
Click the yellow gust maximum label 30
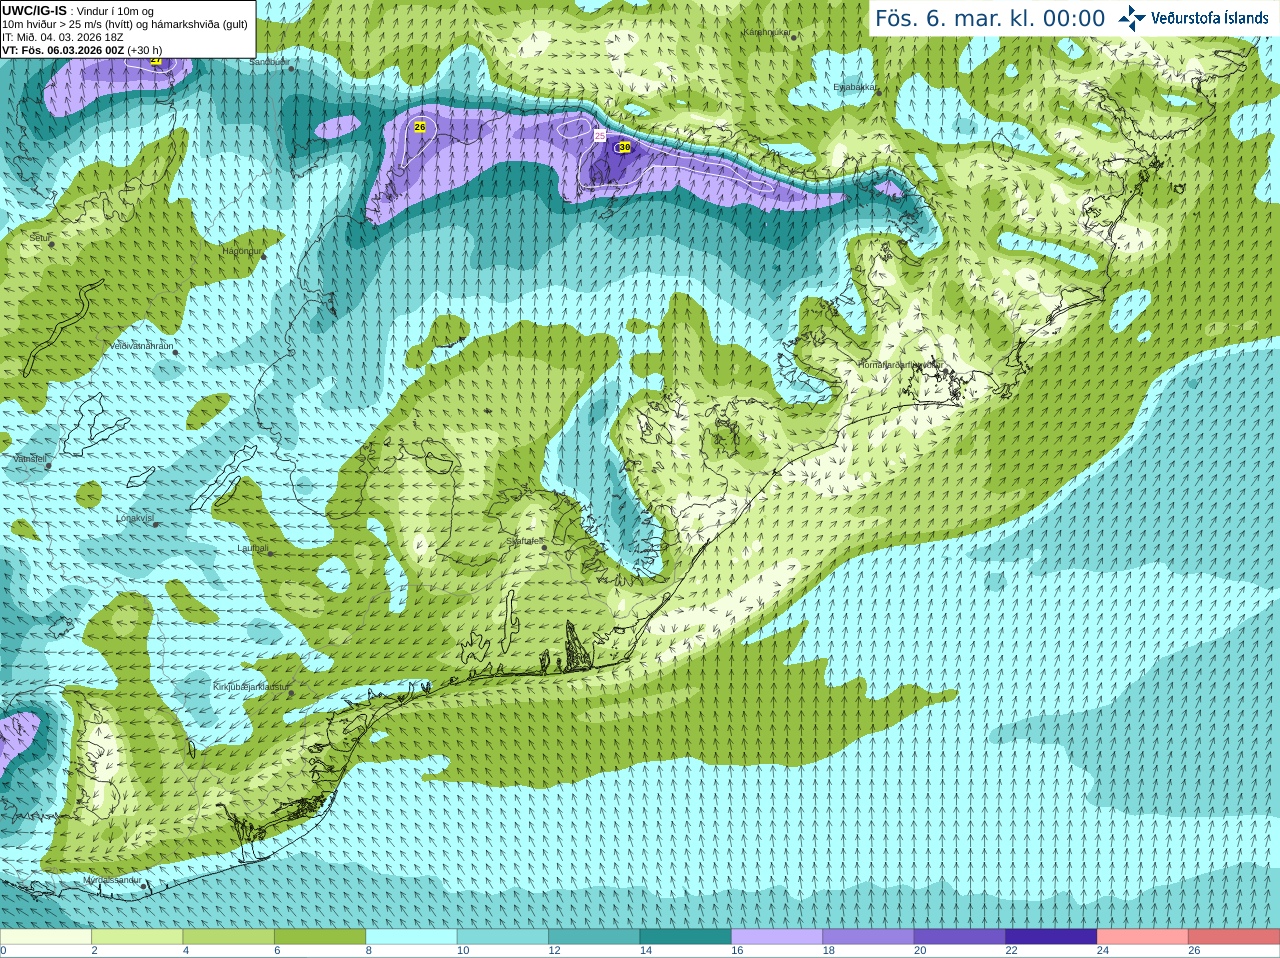pyautogui.click(x=624, y=147)
